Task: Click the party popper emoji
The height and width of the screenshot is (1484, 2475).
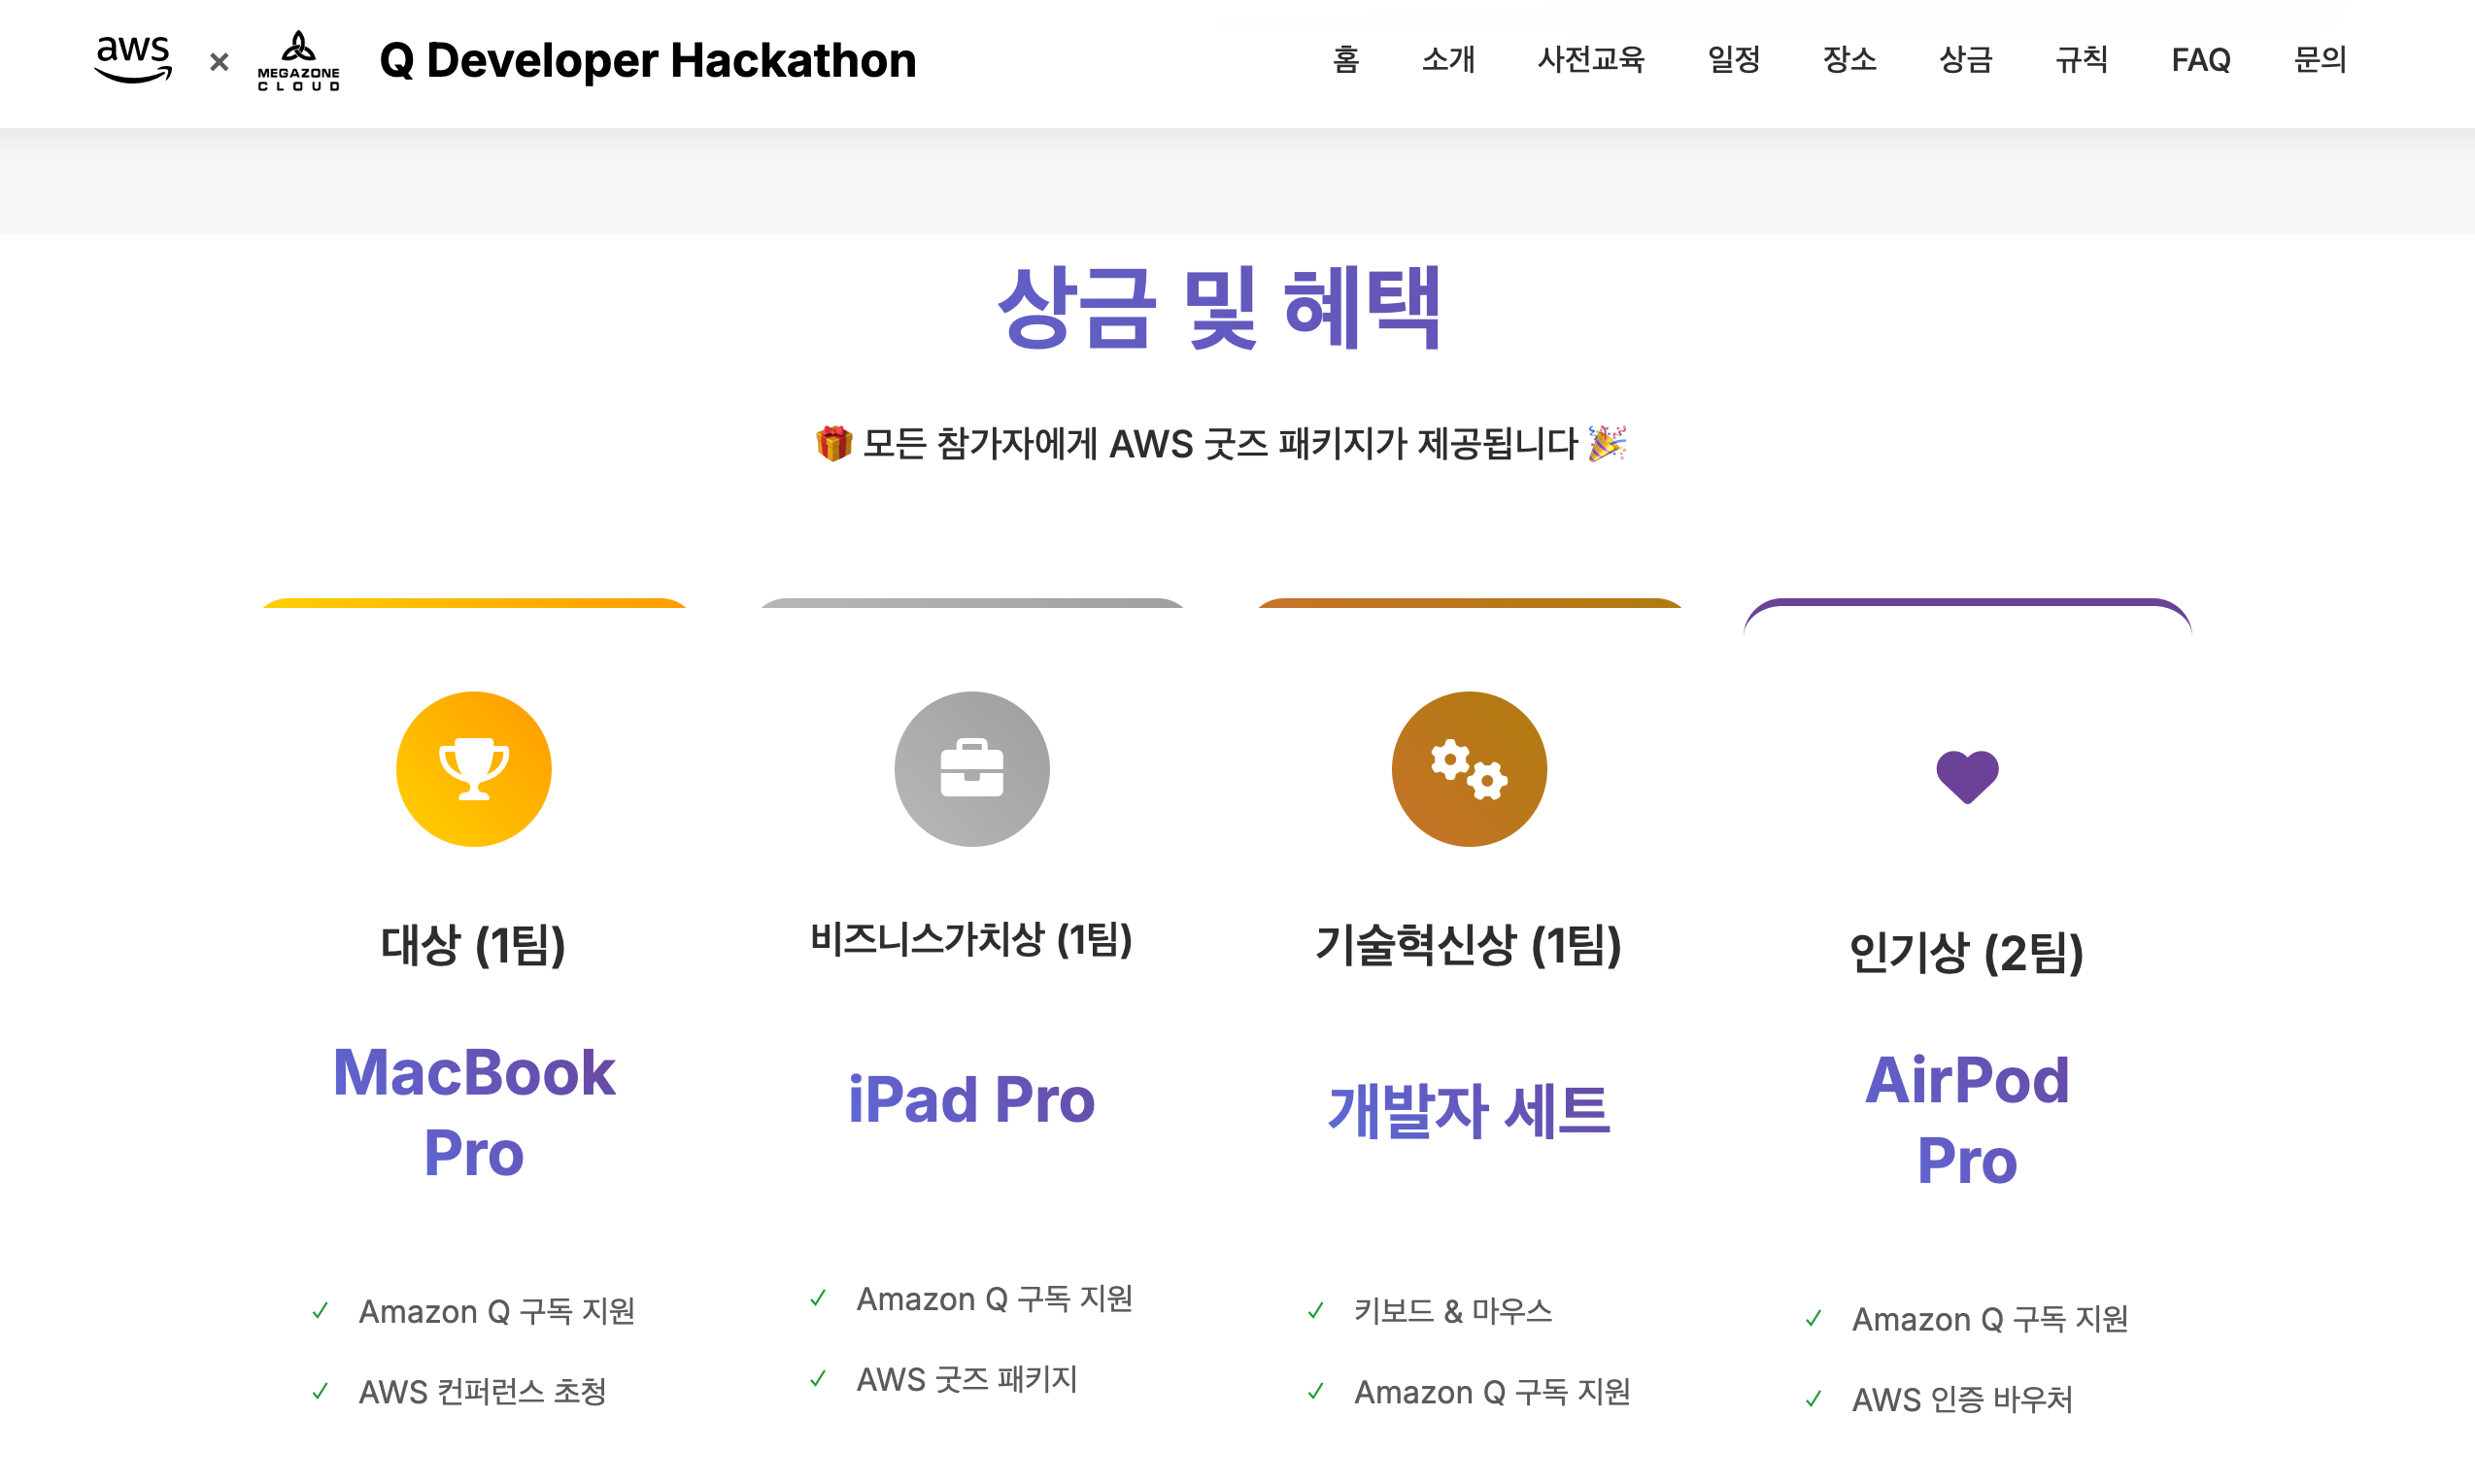Action: click(1607, 442)
